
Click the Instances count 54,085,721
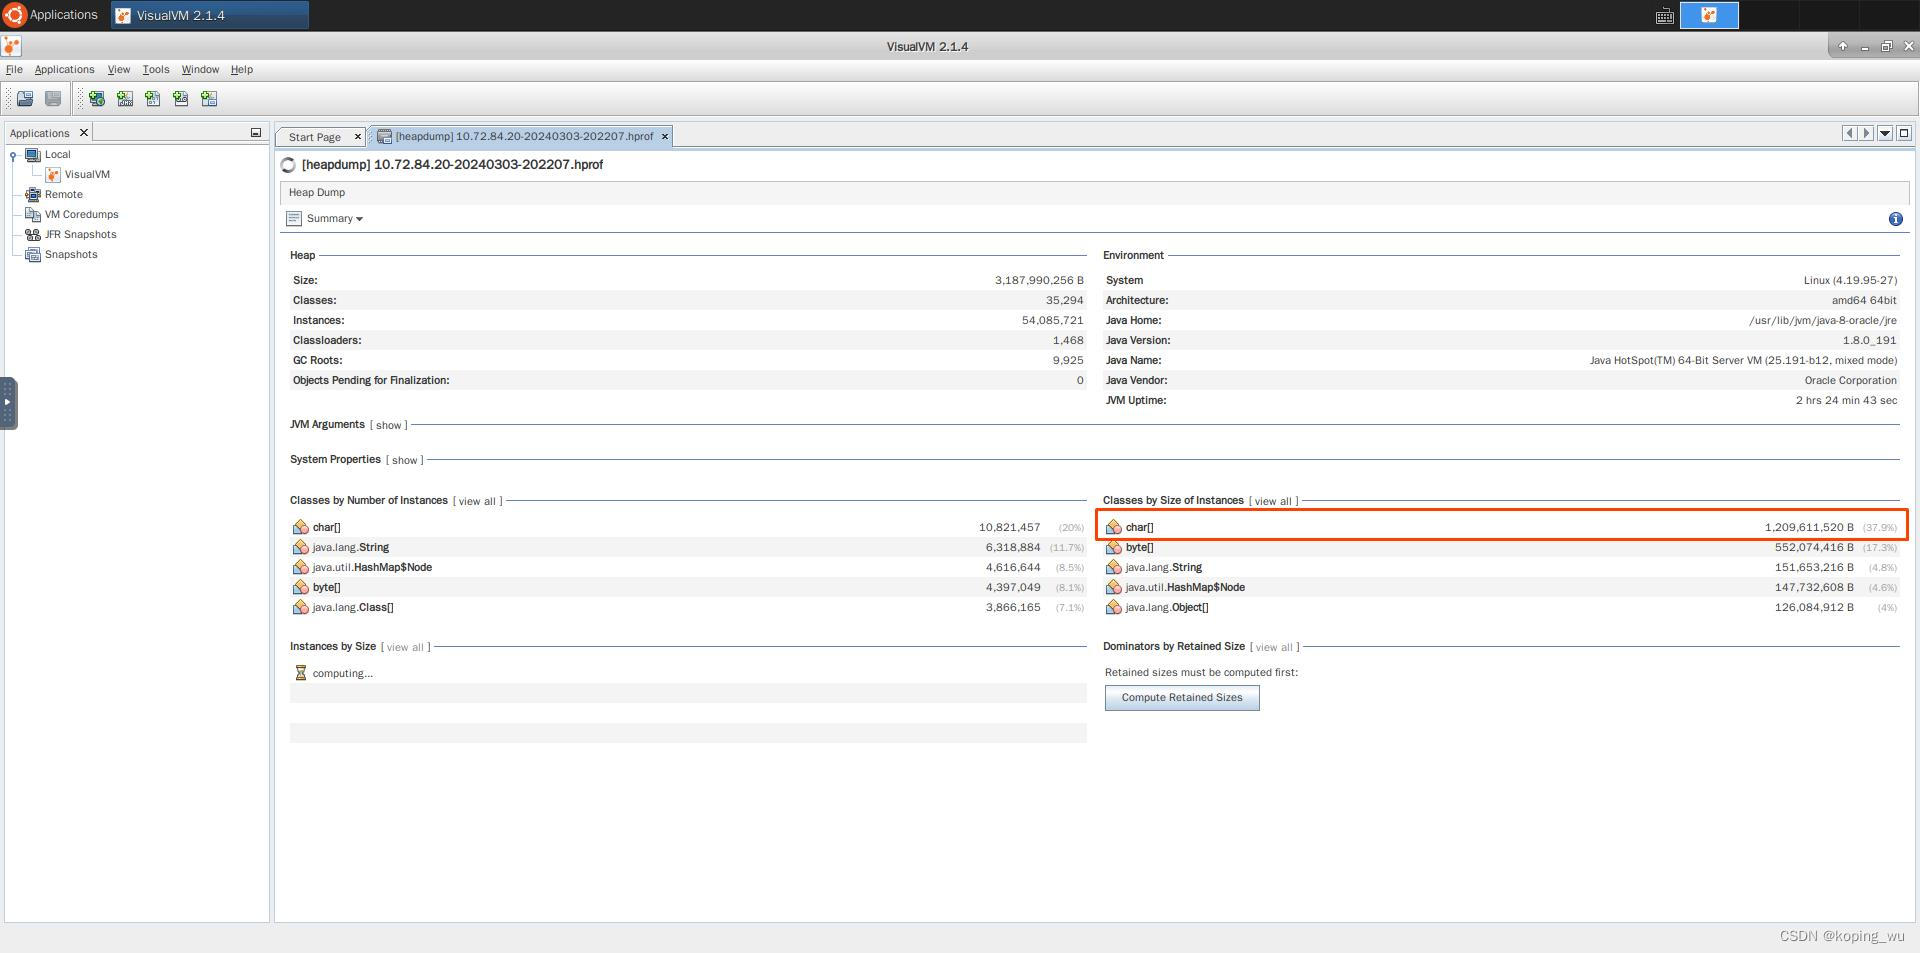tap(1052, 320)
